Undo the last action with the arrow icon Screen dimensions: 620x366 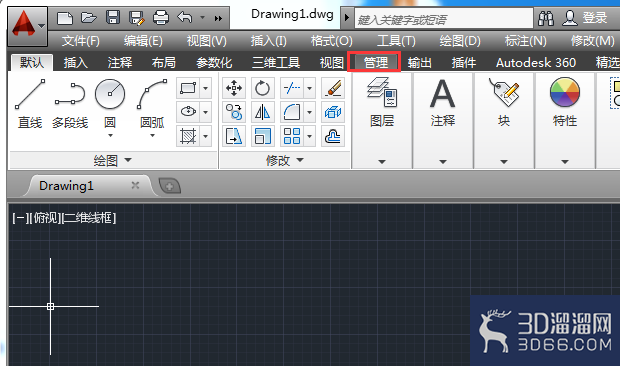click(185, 18)
